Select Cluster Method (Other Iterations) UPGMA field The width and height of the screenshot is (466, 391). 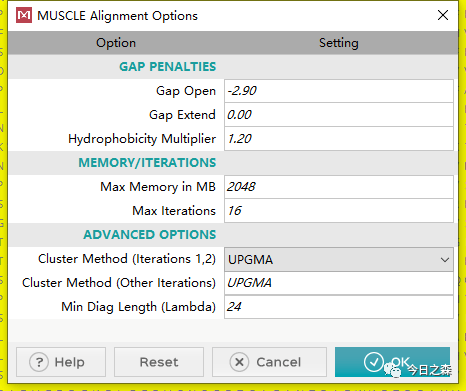click(x=339, y=283)
